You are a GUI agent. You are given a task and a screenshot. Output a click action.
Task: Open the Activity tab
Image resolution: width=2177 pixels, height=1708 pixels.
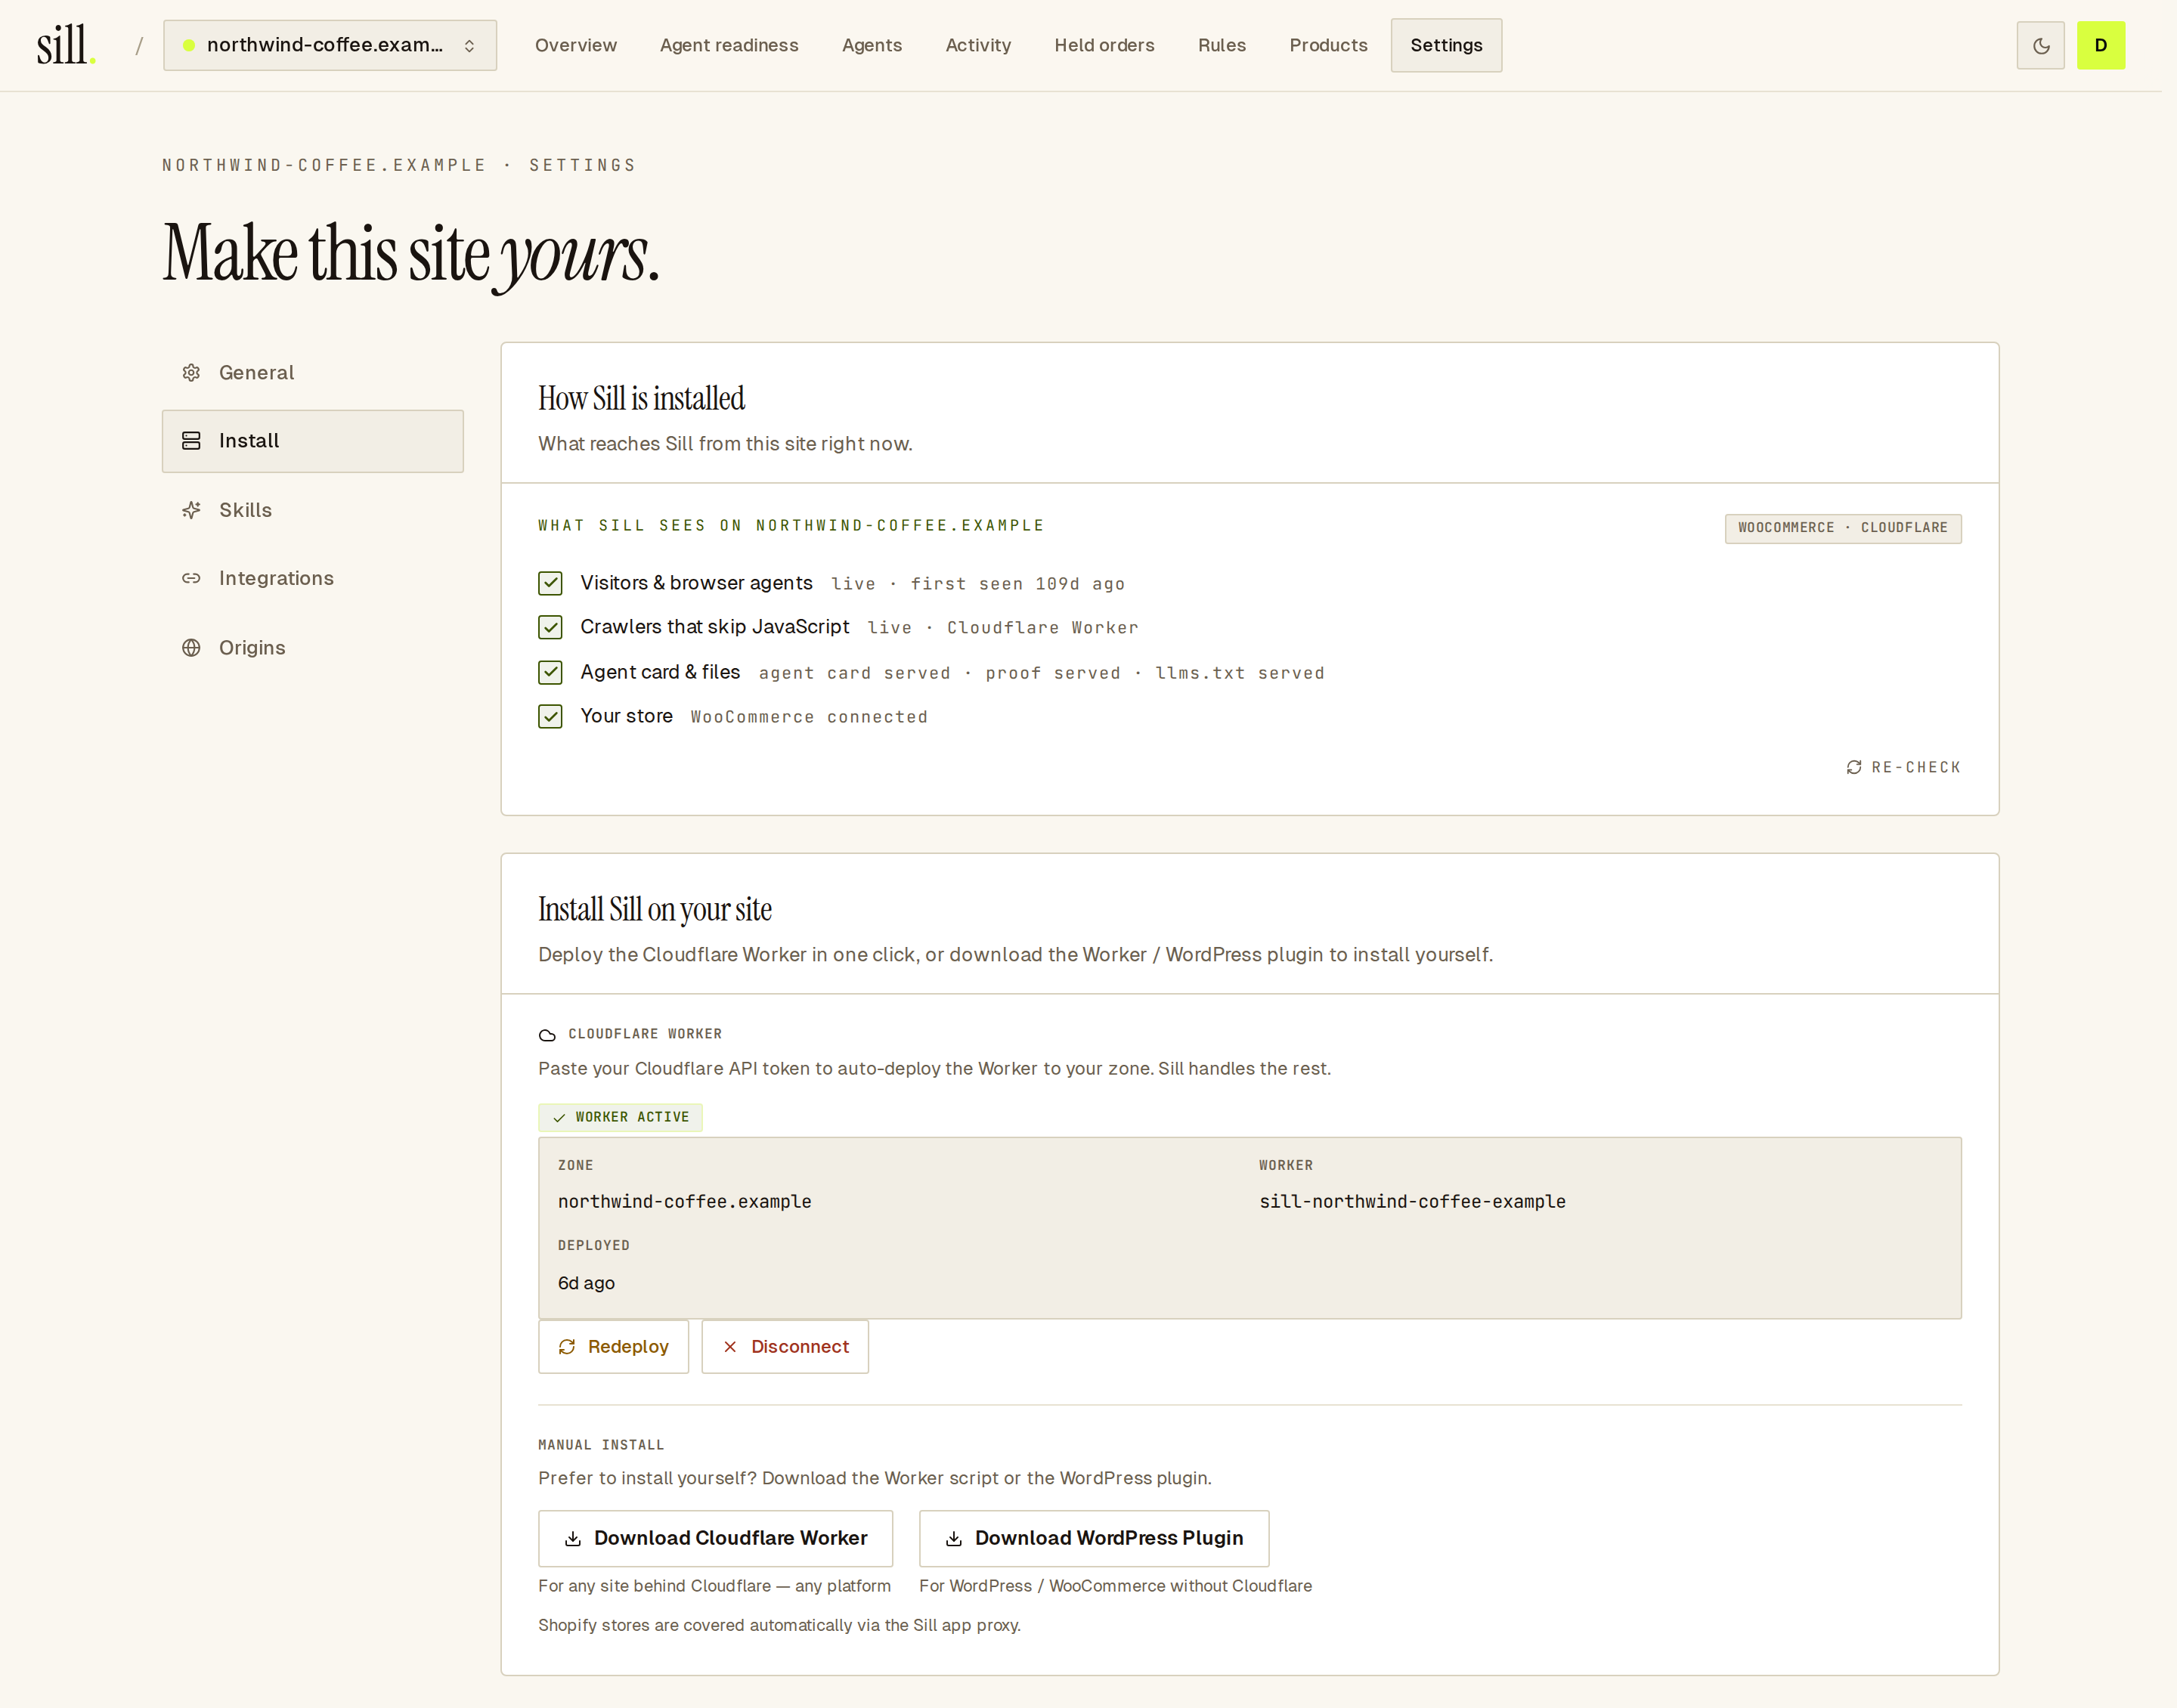point(978,45)
